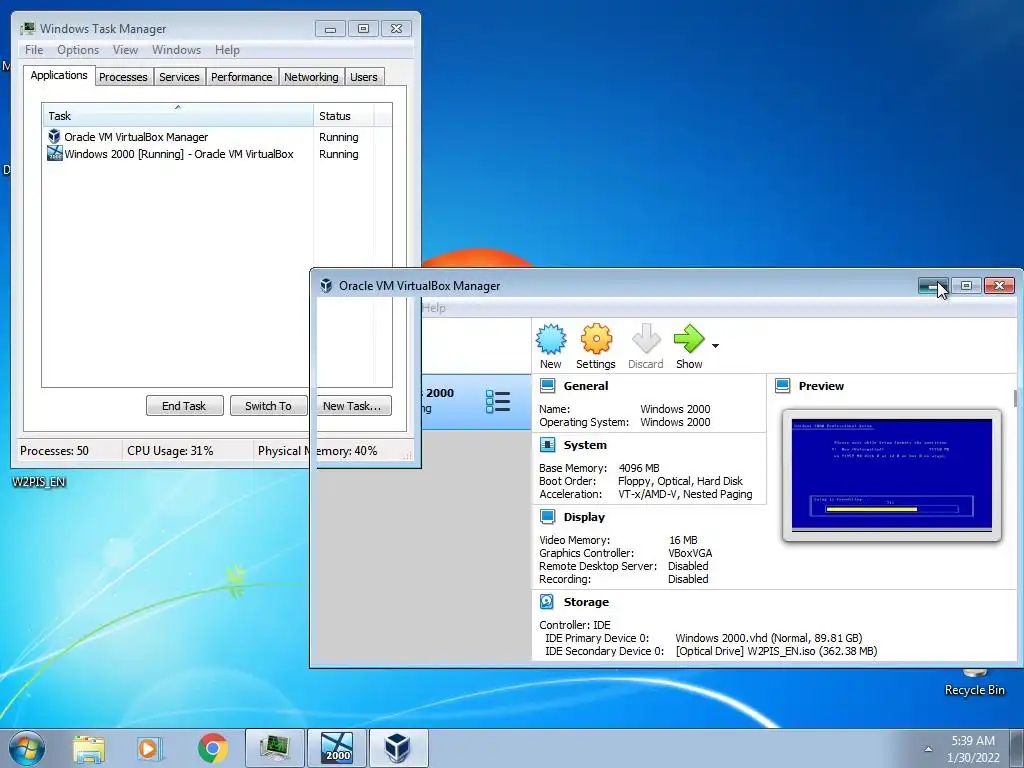Click the New Task... button
1024x768 pixels.
pos(353,406)
